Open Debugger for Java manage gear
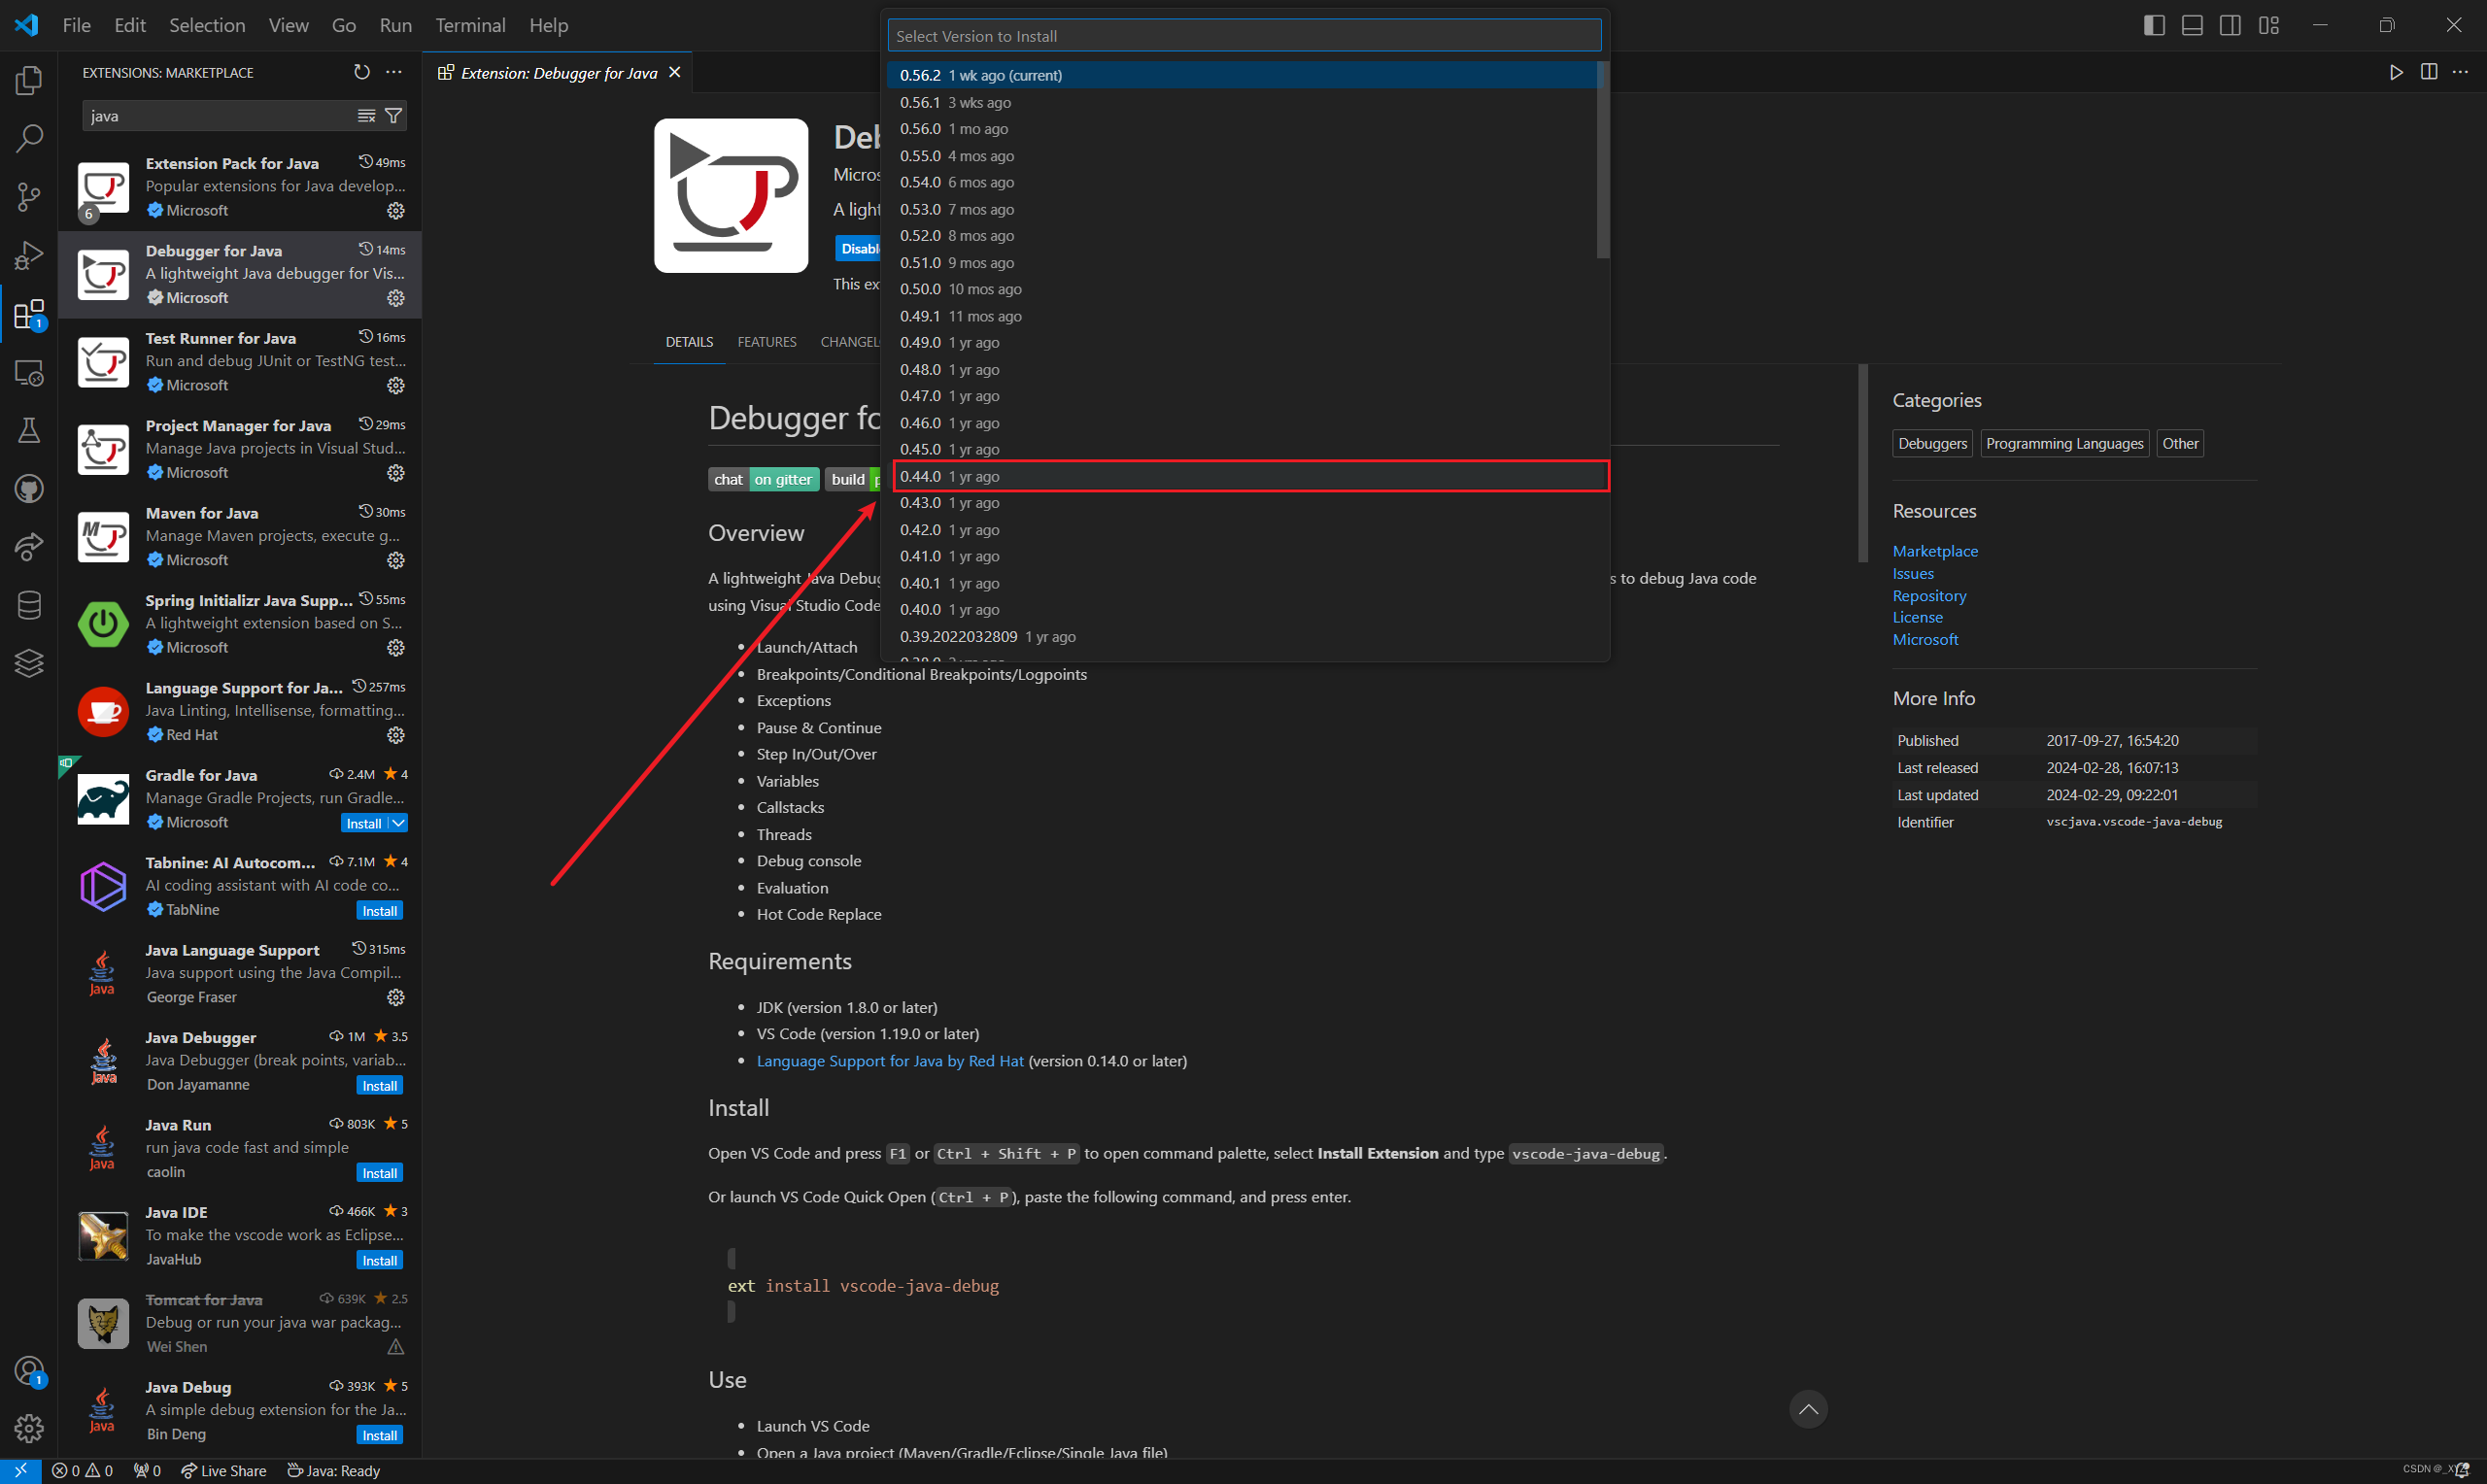This screenshot has width=2487, height=1484. tap(396, 298)
